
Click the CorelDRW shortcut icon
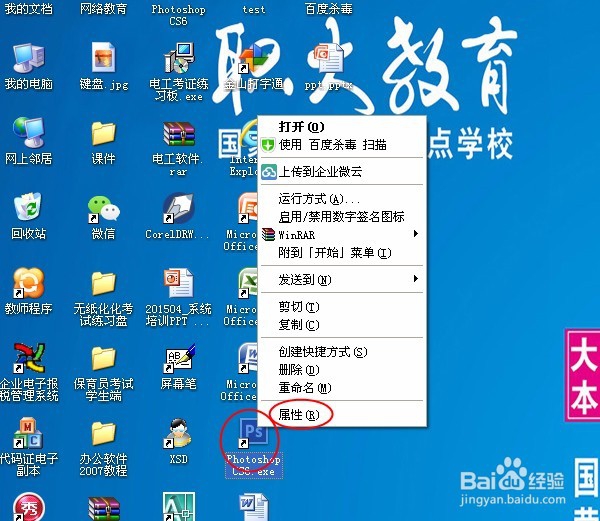click(179, 208)
